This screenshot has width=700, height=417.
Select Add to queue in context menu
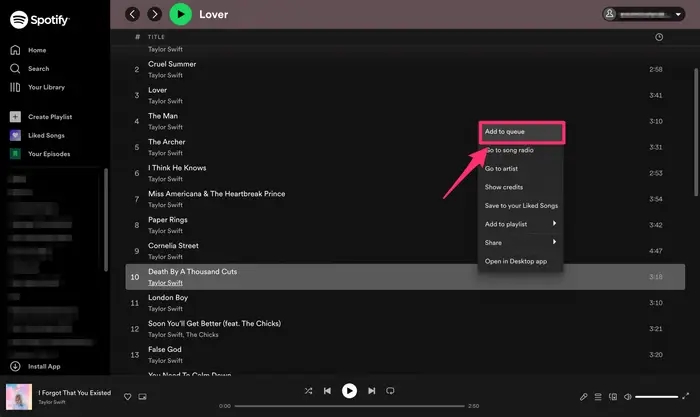point(520,132)
